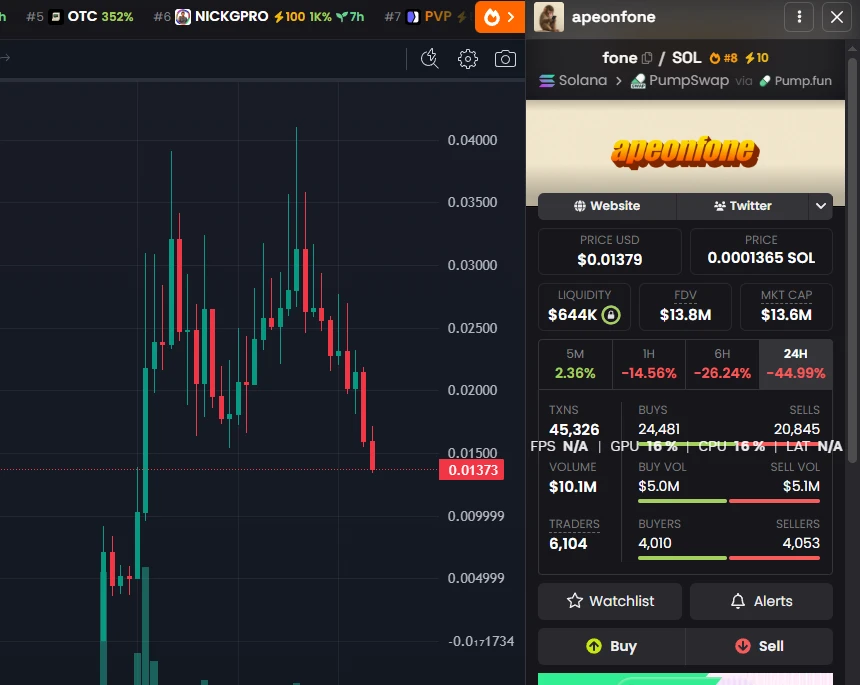Click the TXNS 45,326 value
Screen dimensions: 860x685
(x=574, y=429)
